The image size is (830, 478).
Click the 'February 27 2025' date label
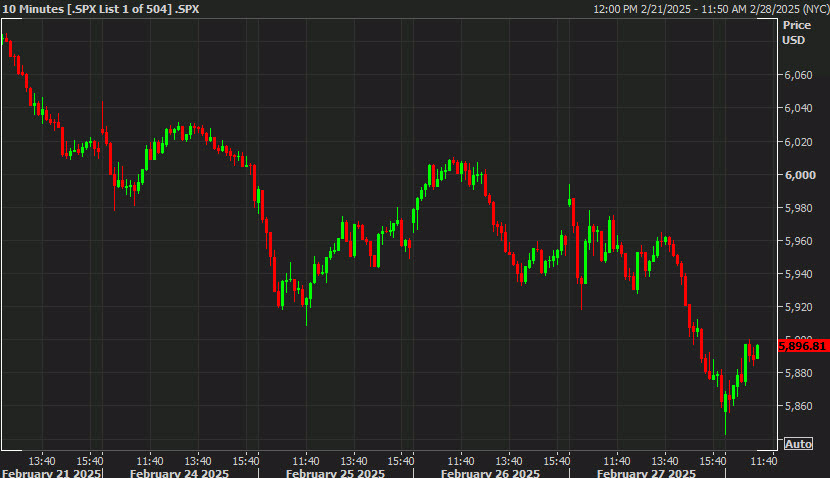click(646, 473)
